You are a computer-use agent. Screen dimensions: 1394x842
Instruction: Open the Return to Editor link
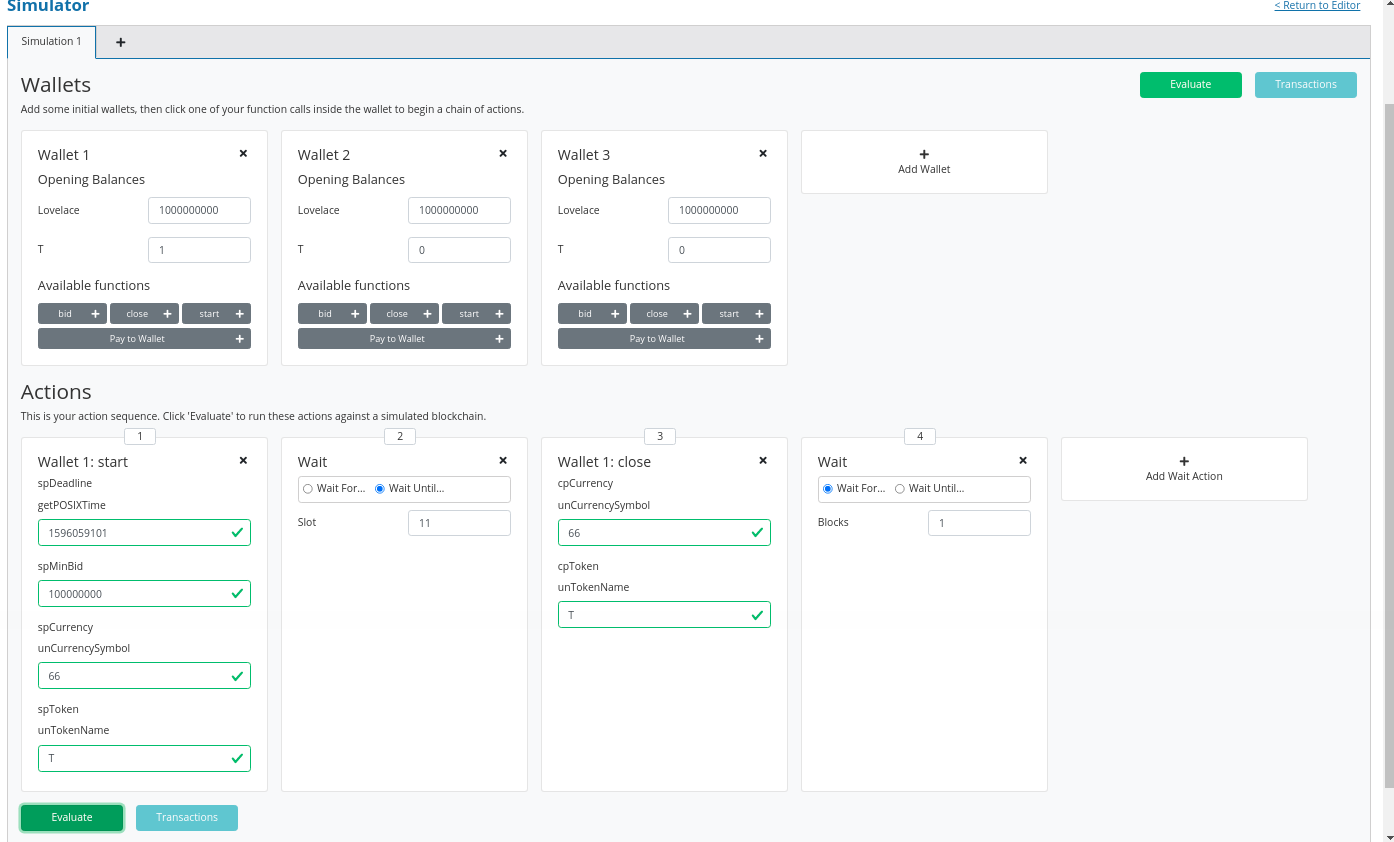point(1316,6)
